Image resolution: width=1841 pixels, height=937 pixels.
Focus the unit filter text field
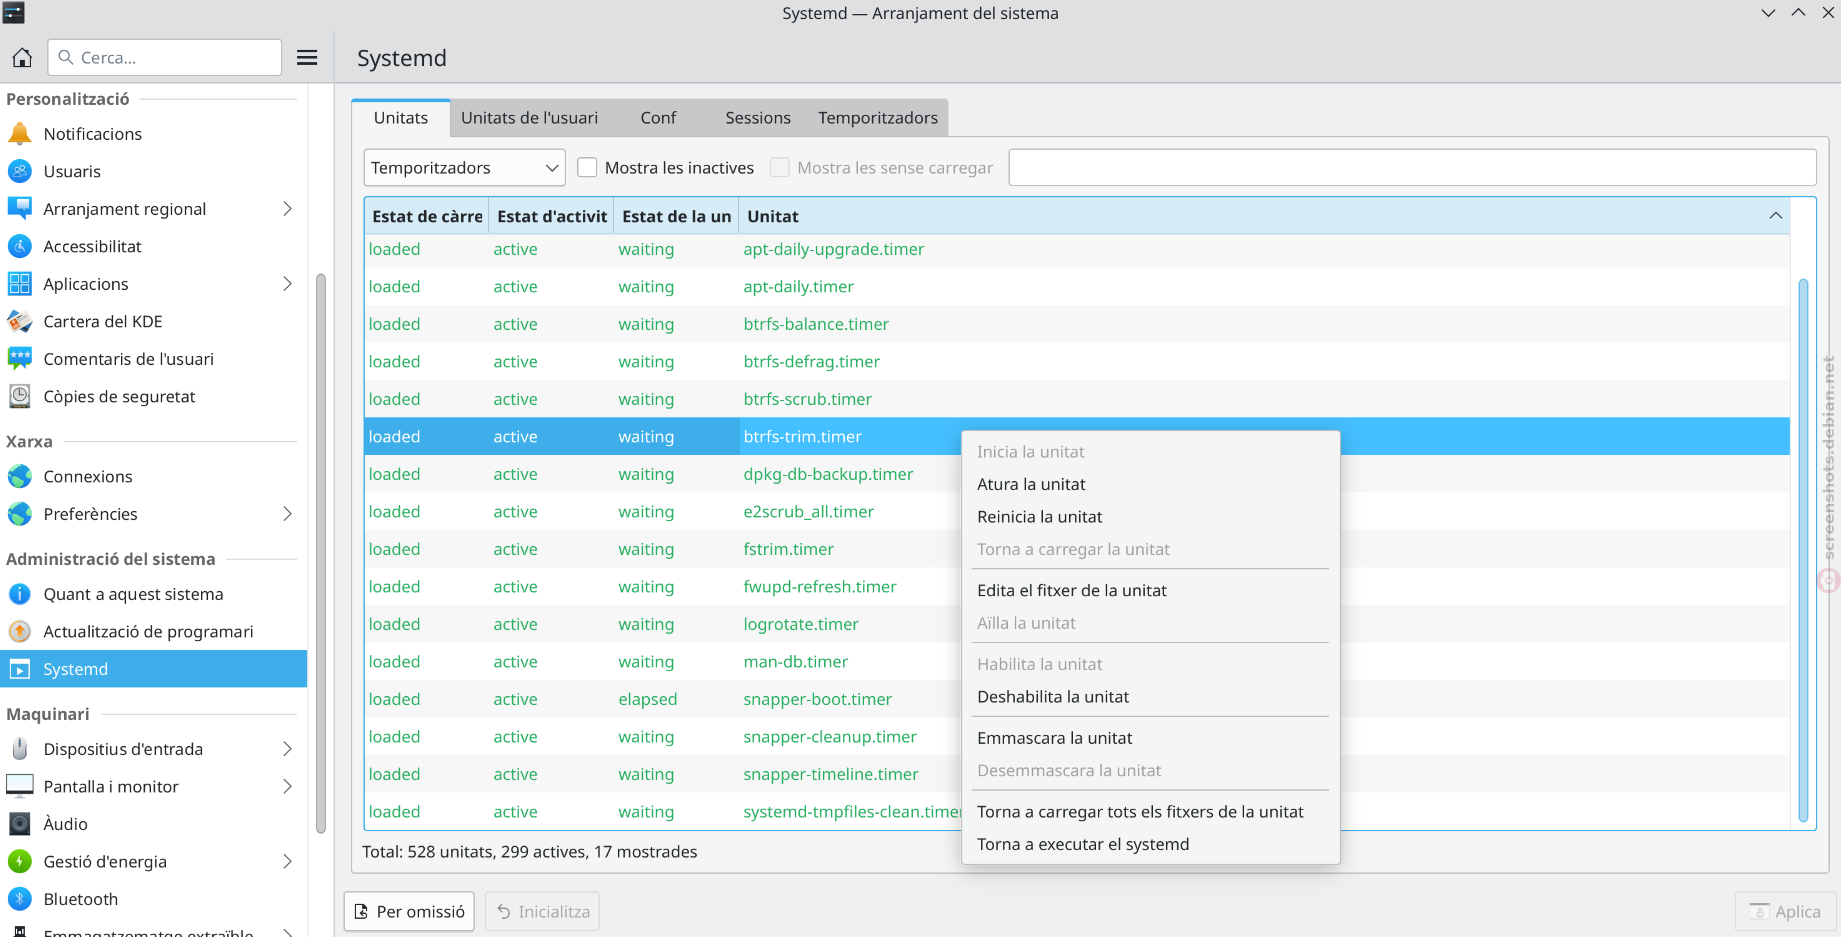pos(1412,167)
